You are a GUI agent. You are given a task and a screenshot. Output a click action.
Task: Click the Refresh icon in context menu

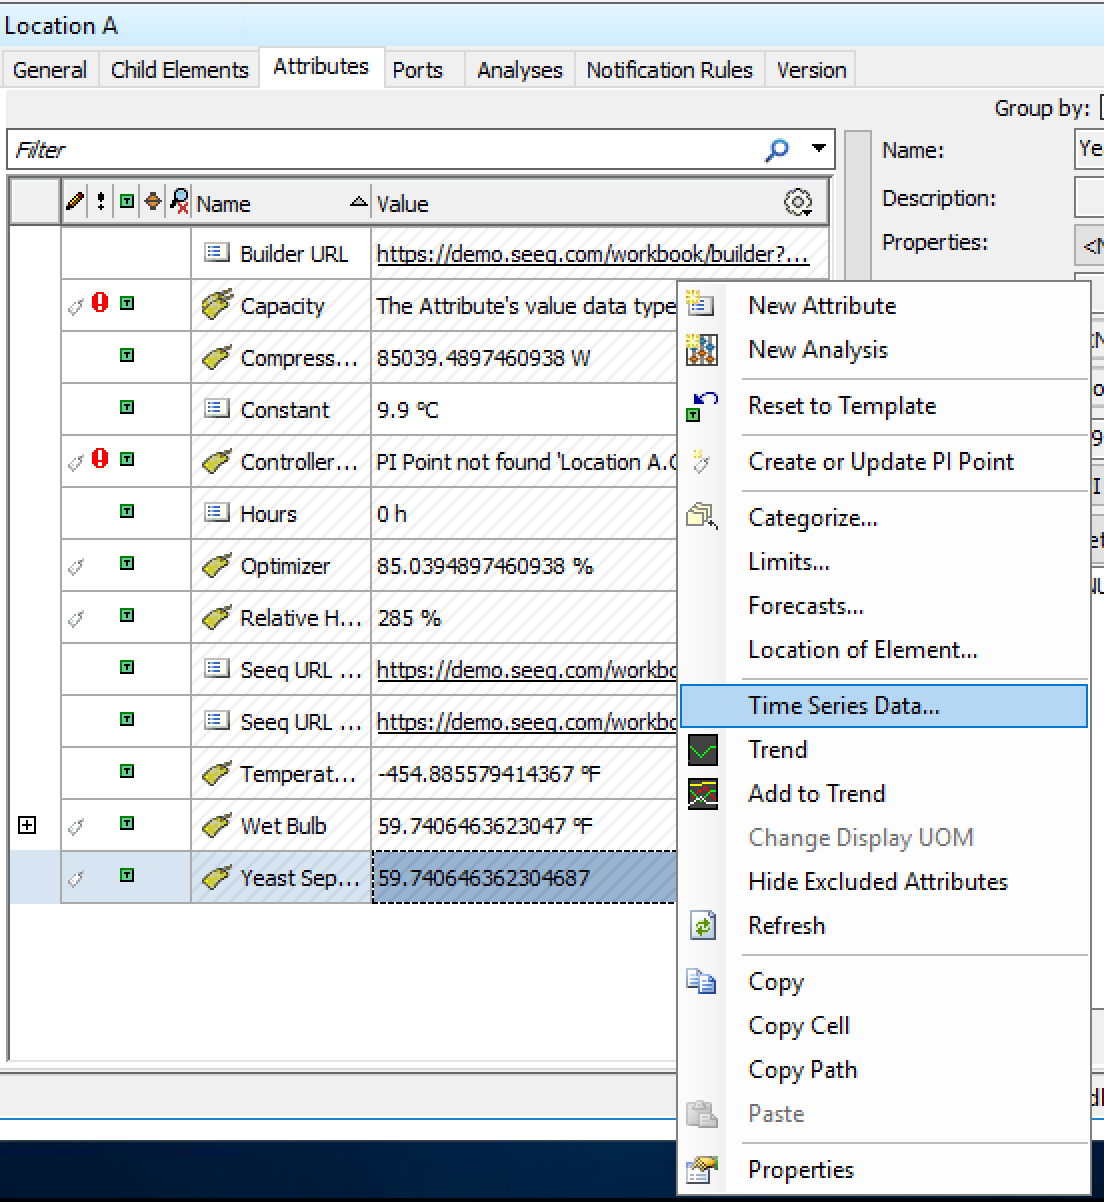coord(703,926)
